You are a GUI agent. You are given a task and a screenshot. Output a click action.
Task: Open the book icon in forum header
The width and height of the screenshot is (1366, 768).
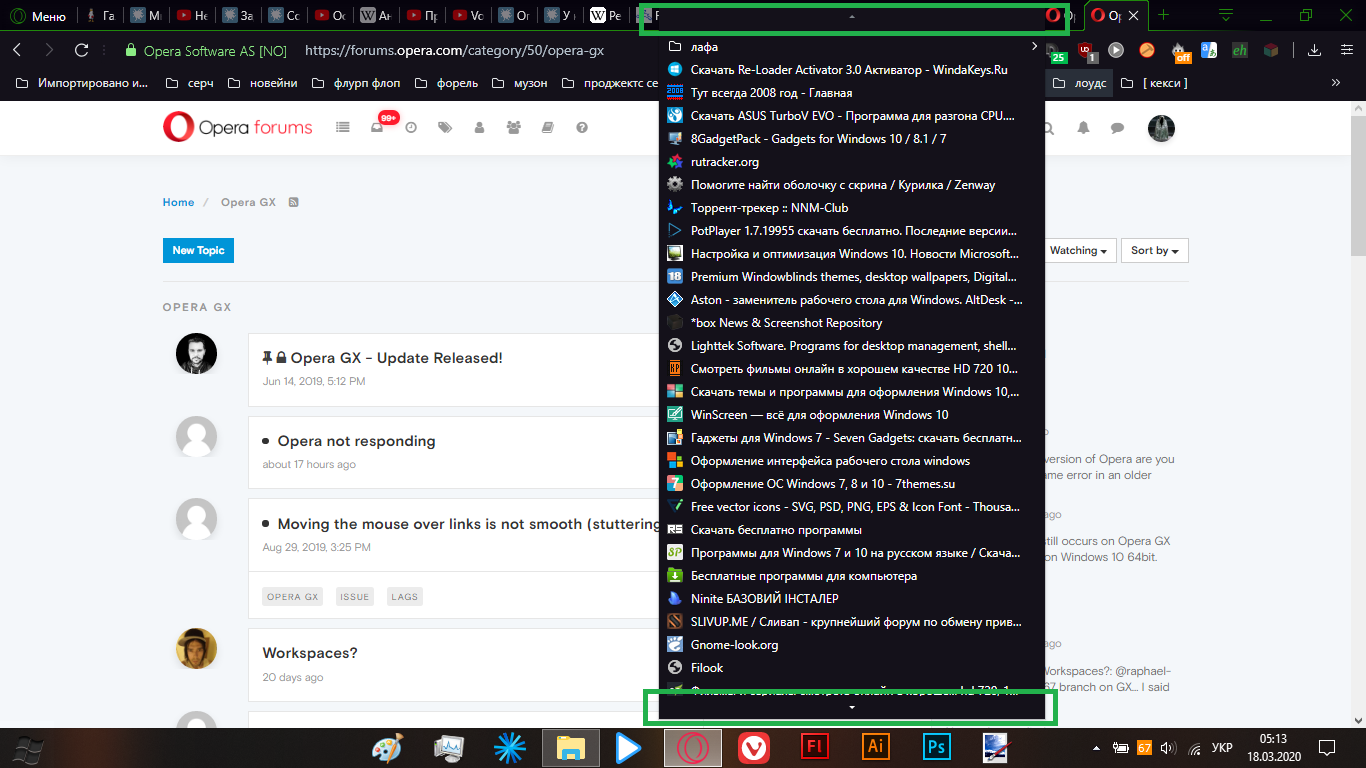[x=547, y=128]
